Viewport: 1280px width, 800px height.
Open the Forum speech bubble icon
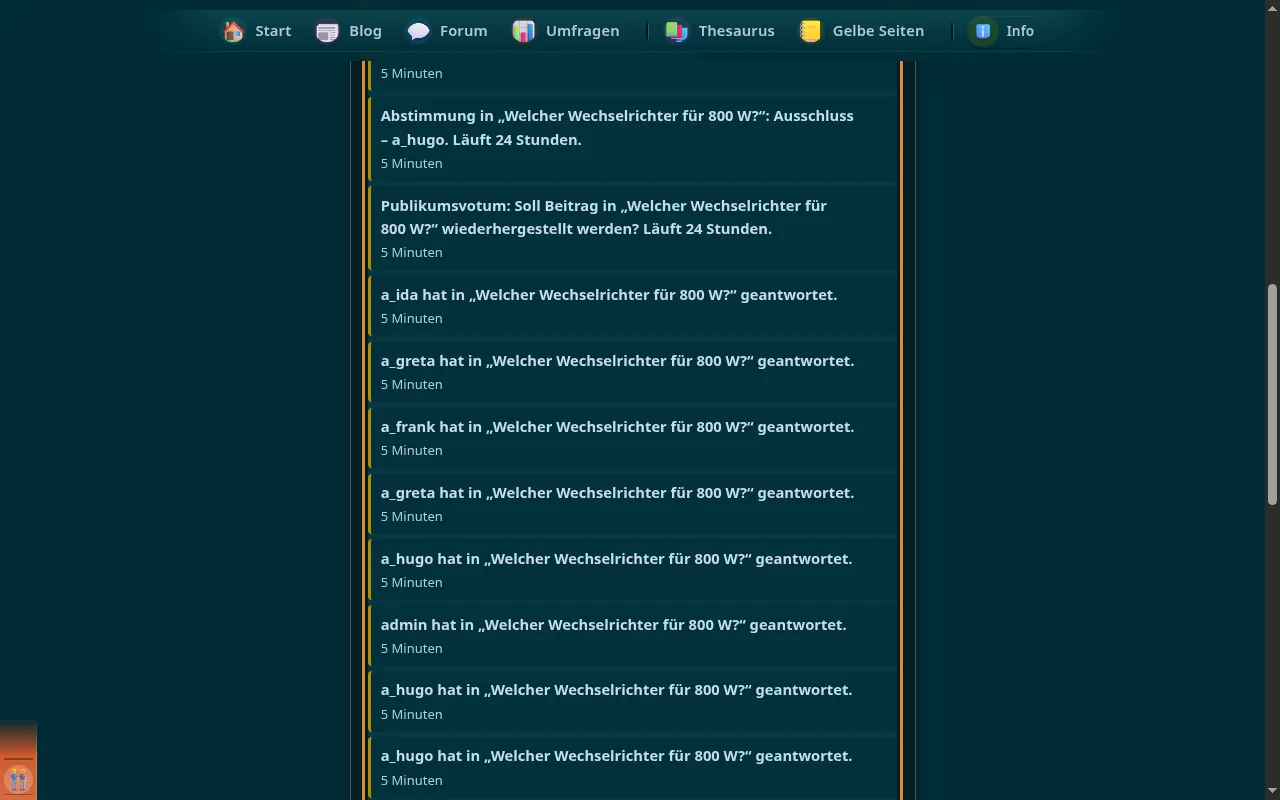pos(418,31)
